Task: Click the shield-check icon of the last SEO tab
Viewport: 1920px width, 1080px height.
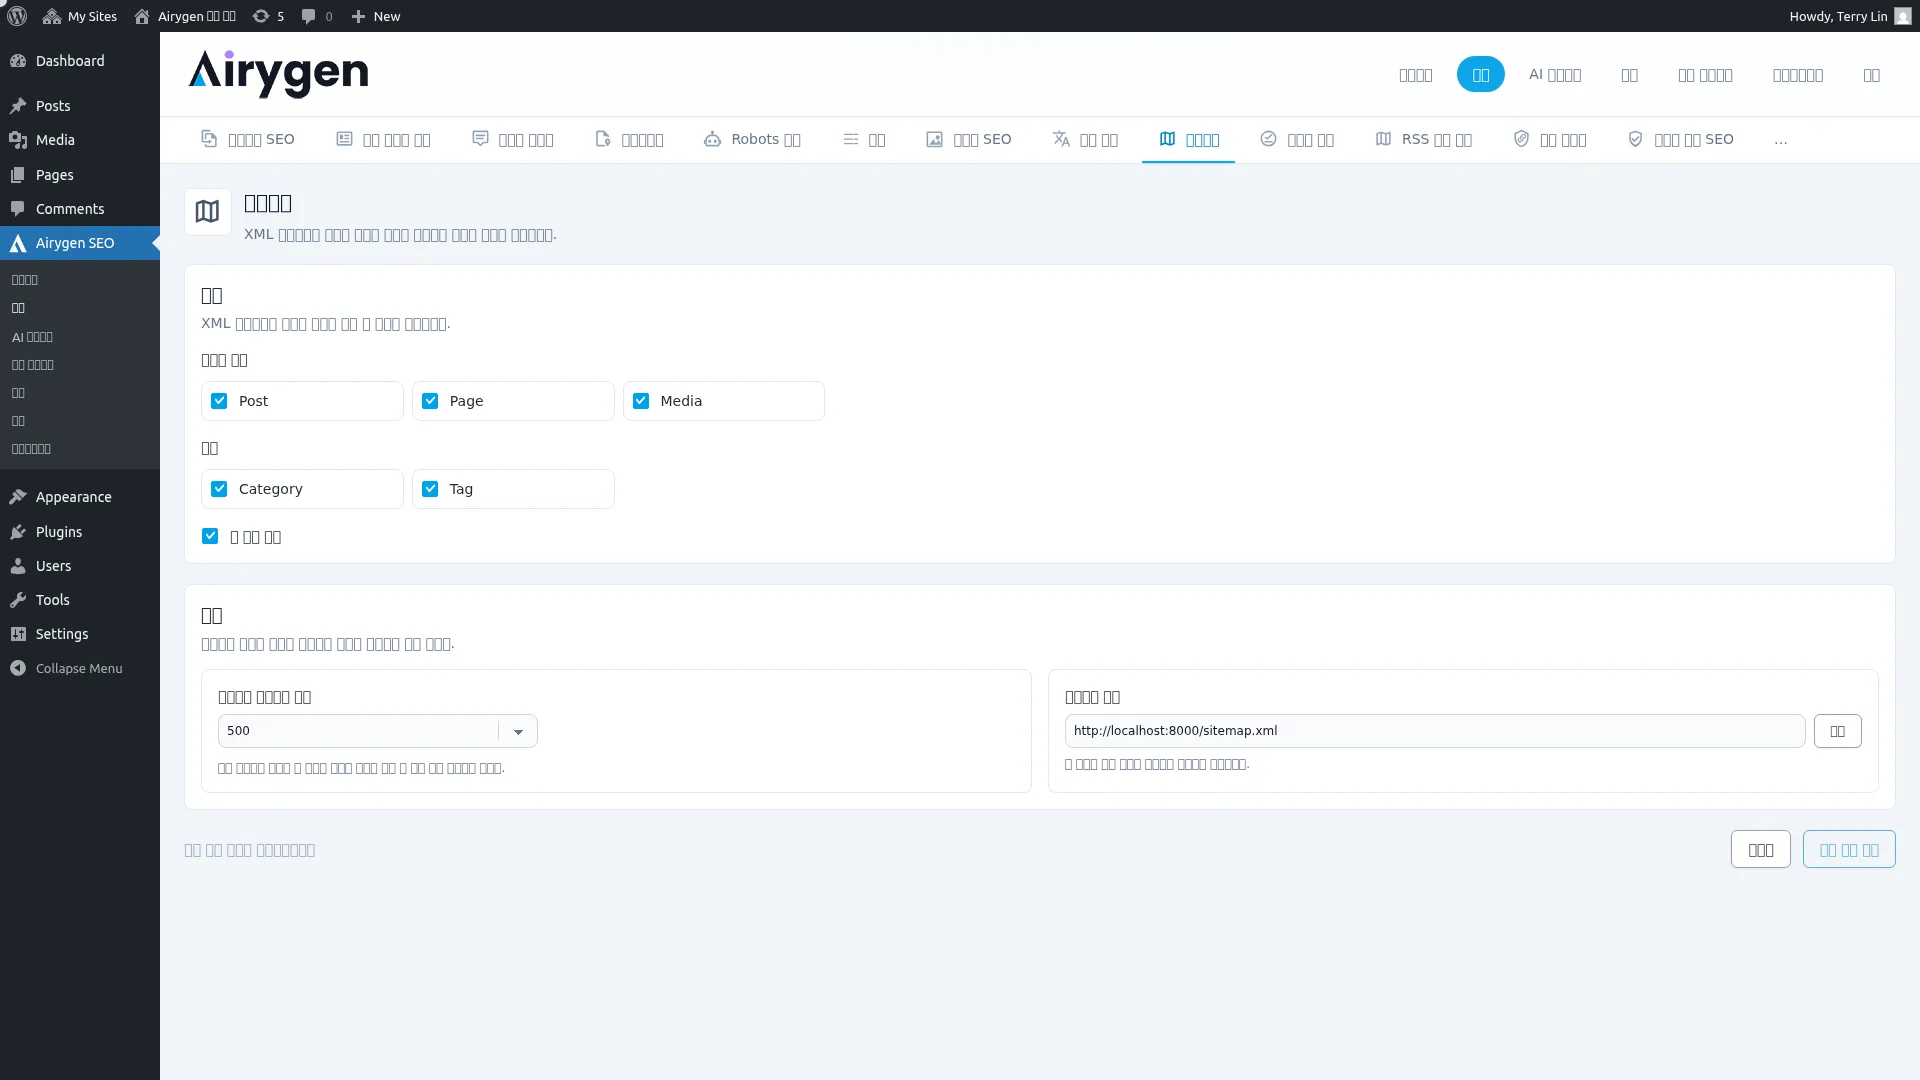Action: [1635, 139]
